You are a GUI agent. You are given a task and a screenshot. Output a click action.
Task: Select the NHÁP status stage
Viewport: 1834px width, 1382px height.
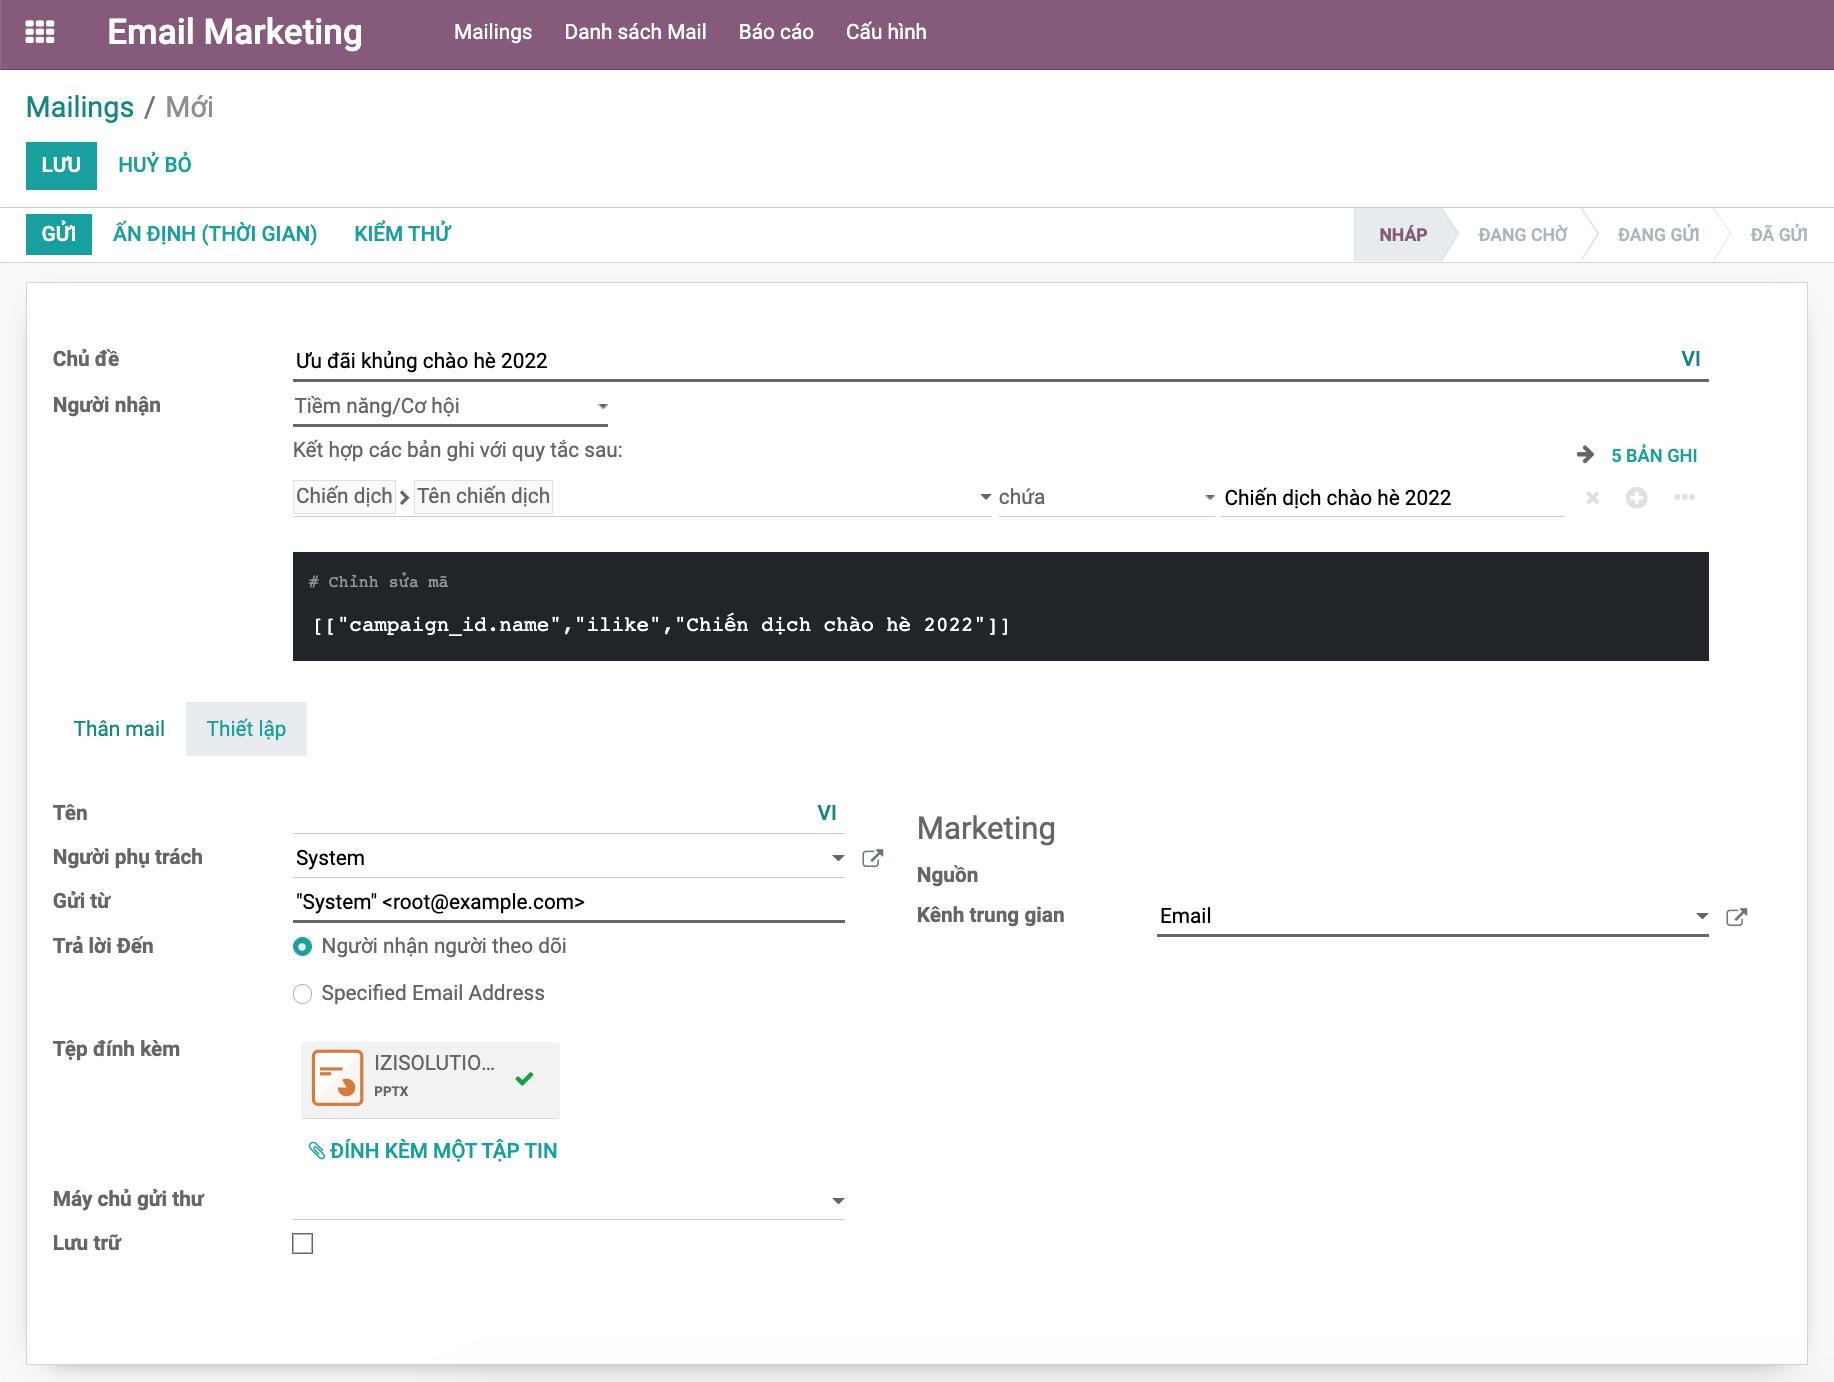pyautogui.click(x=1403, y=235)
